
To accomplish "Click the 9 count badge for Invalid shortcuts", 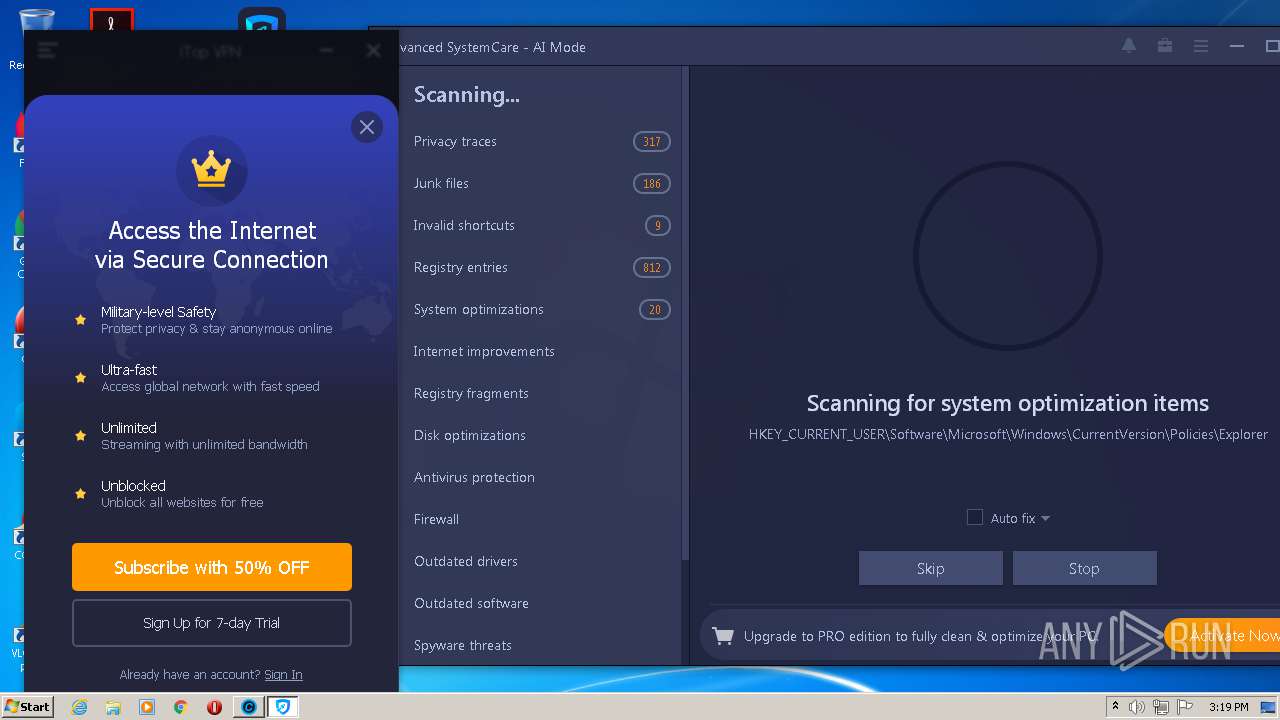I will pyautogui.click(x=658, y=226).
